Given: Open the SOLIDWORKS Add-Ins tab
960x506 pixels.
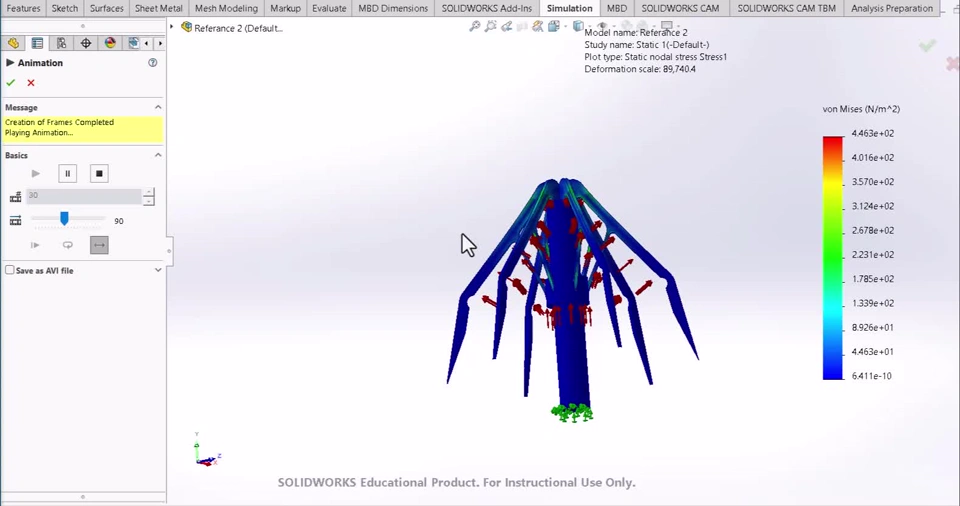Looking at the screenshot, I should (x=487, y=8).
